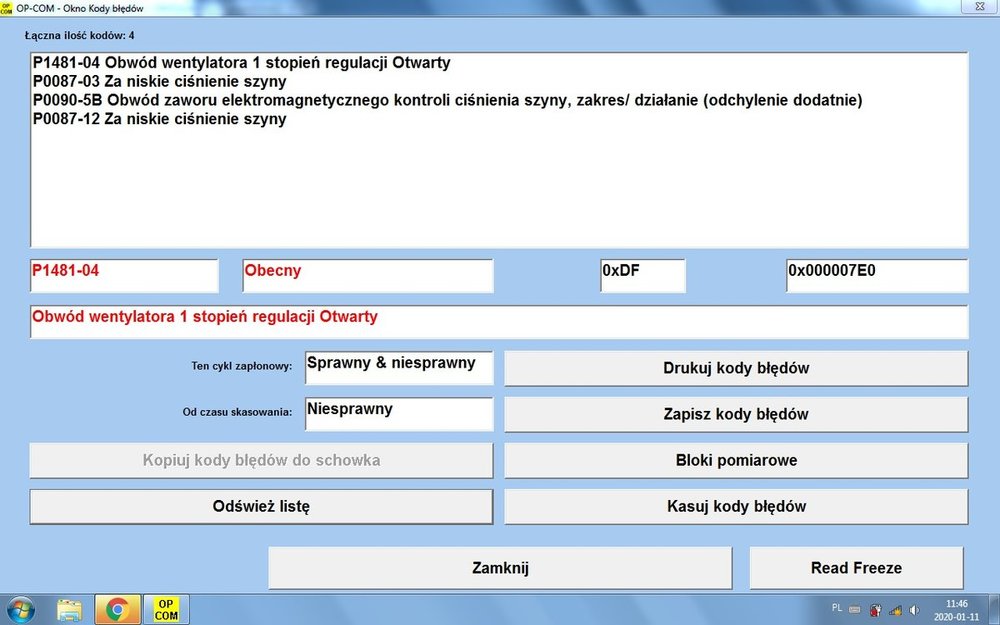Click the network signal tray icon
Viewport: 1000px width, 625px height.
pyautogui.click(x=896, y=610)
